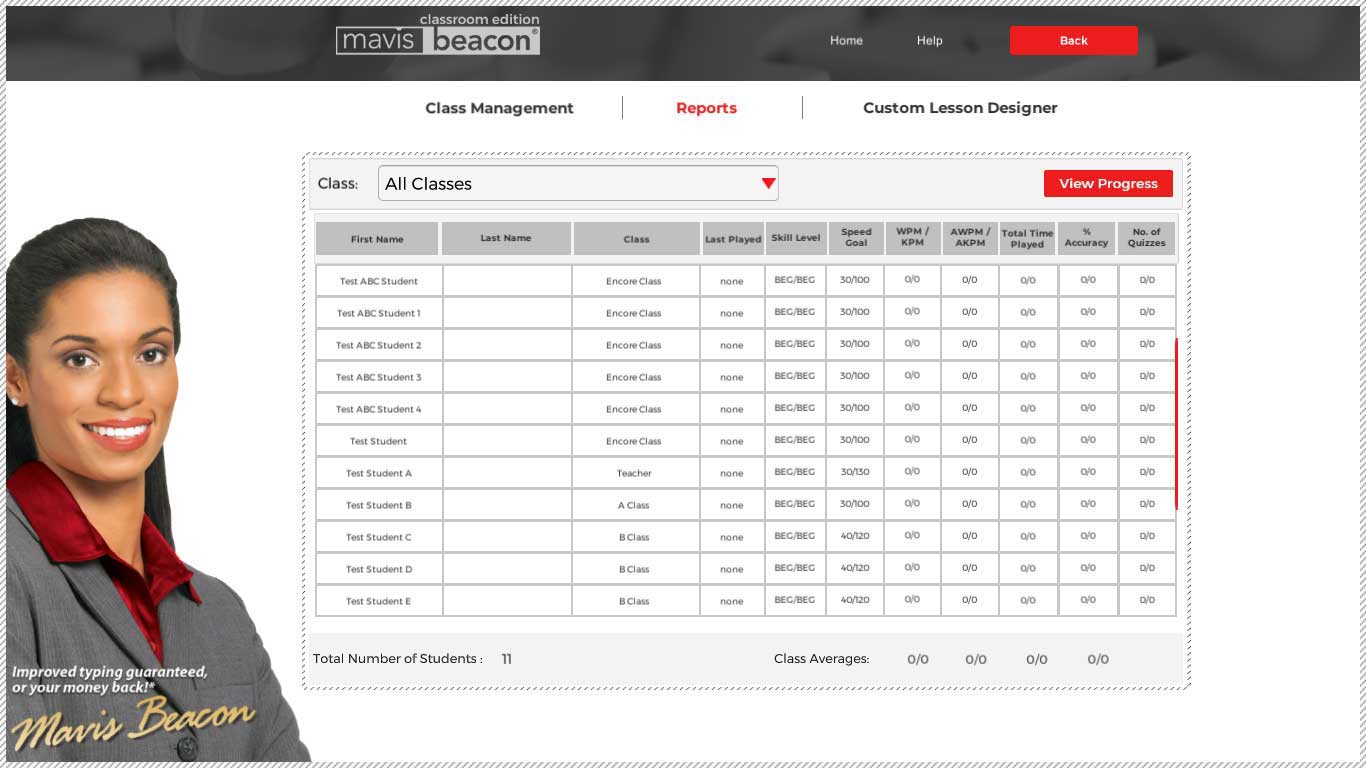Screen dimensions: 1366x768
Task: Click the red vertical scrollbar of the student table
Action: pos(1176,424)
